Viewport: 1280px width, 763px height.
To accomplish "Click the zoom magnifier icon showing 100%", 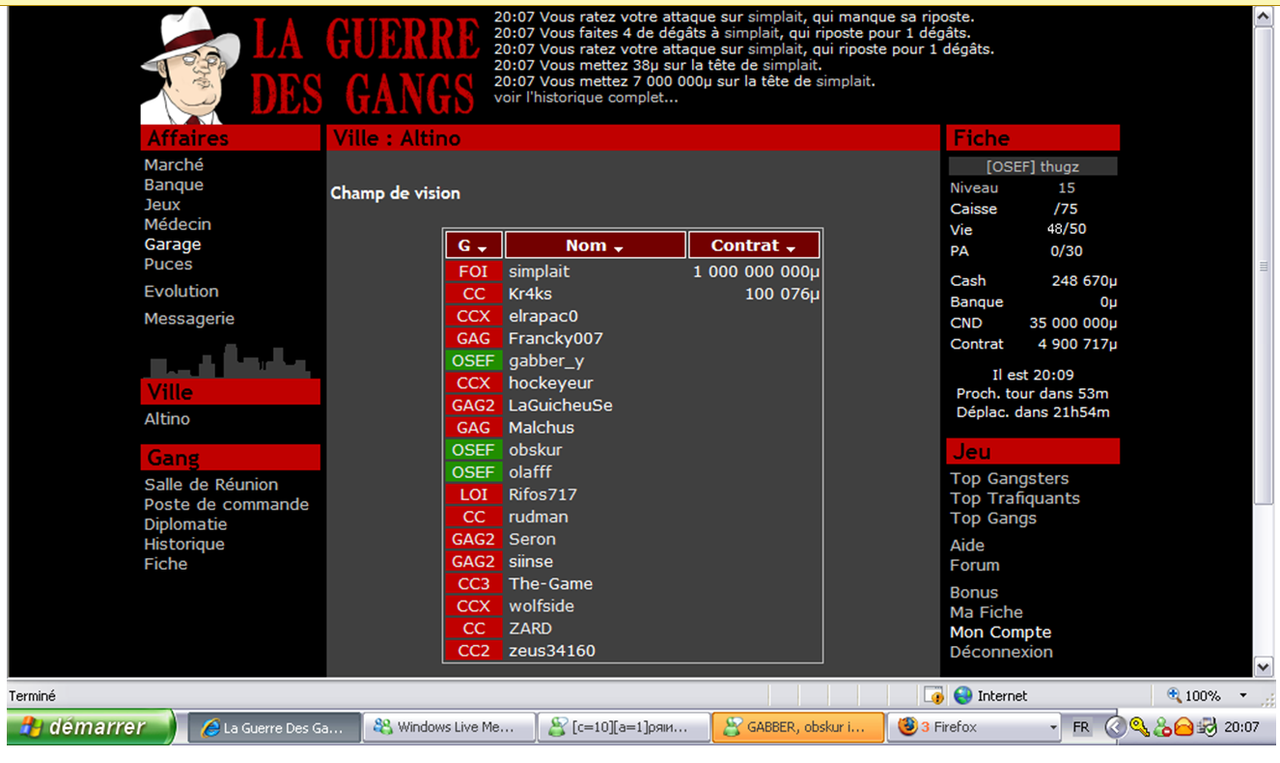I will (1174, 695).
